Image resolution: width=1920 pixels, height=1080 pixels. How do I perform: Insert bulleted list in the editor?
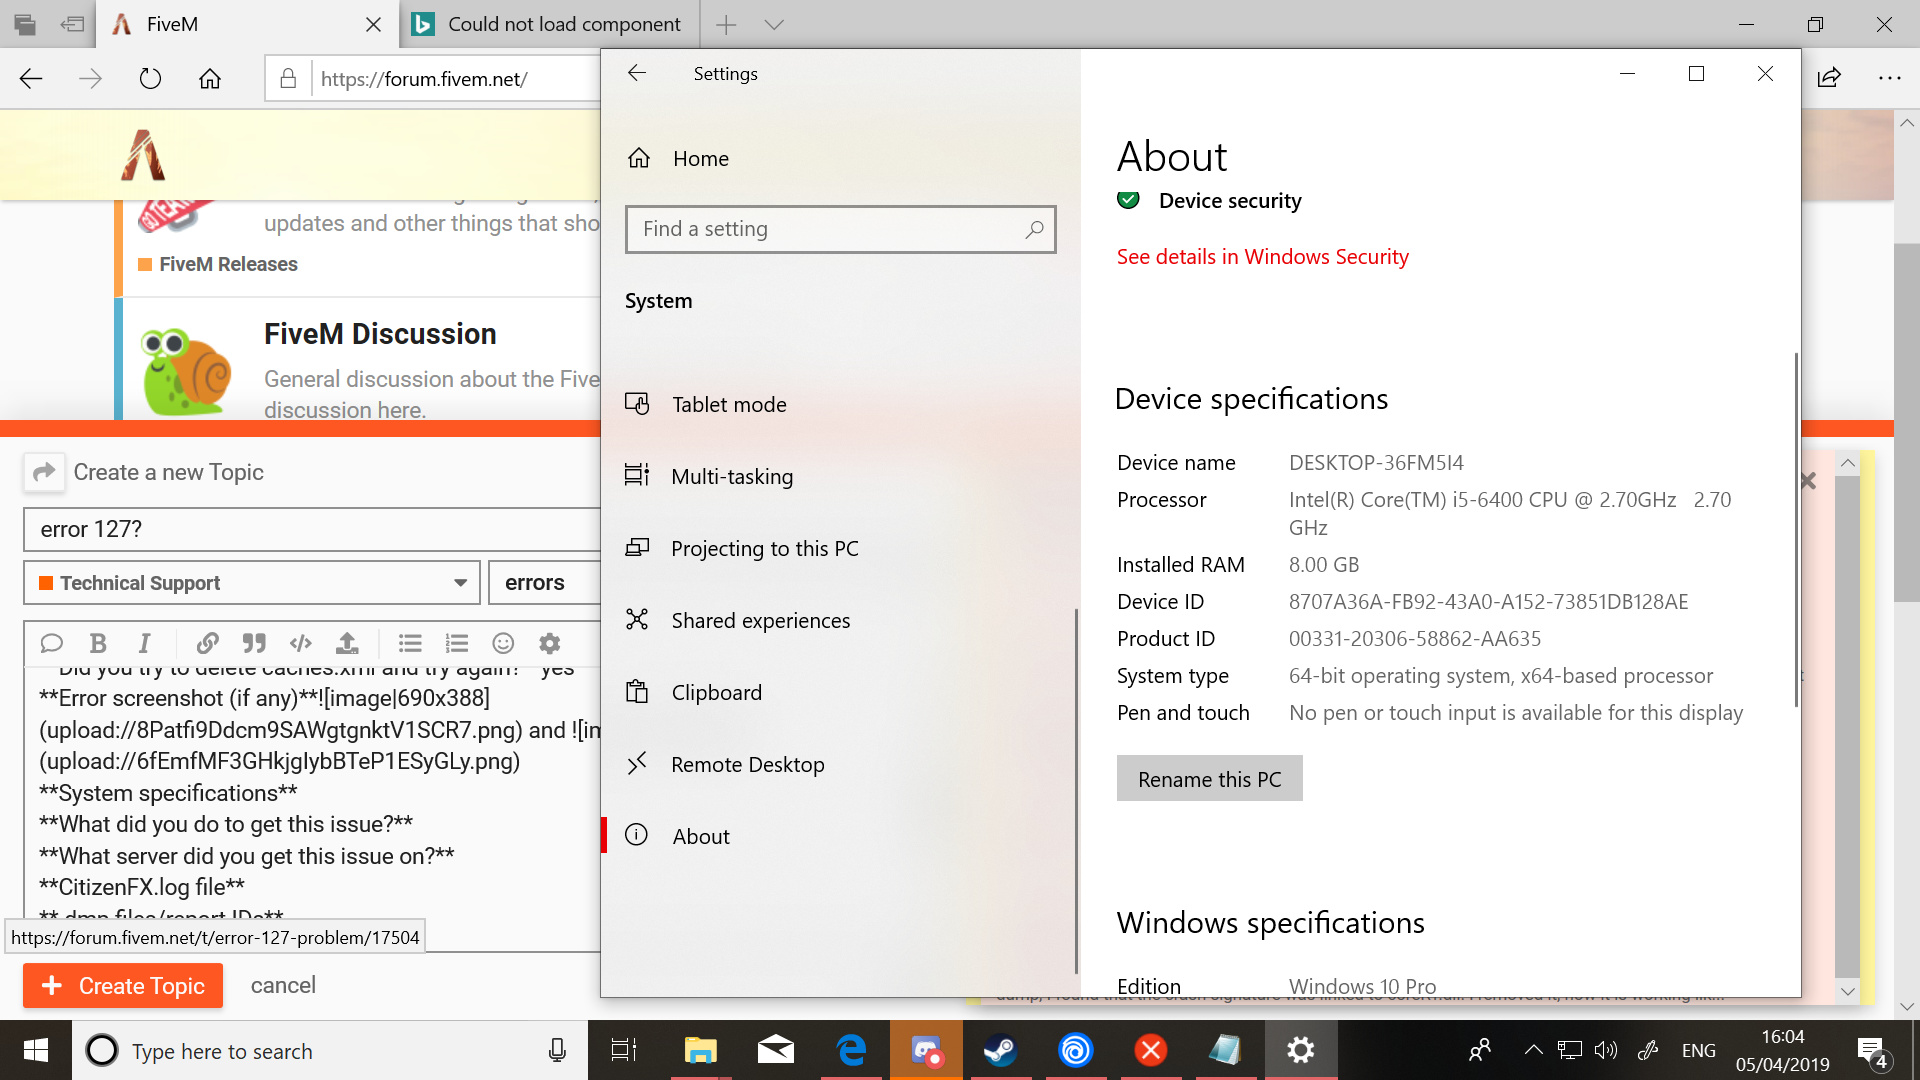[x=410, y=643]
